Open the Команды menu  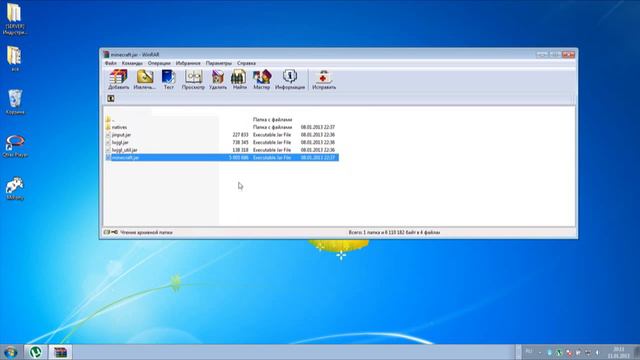tap(132, 63)
